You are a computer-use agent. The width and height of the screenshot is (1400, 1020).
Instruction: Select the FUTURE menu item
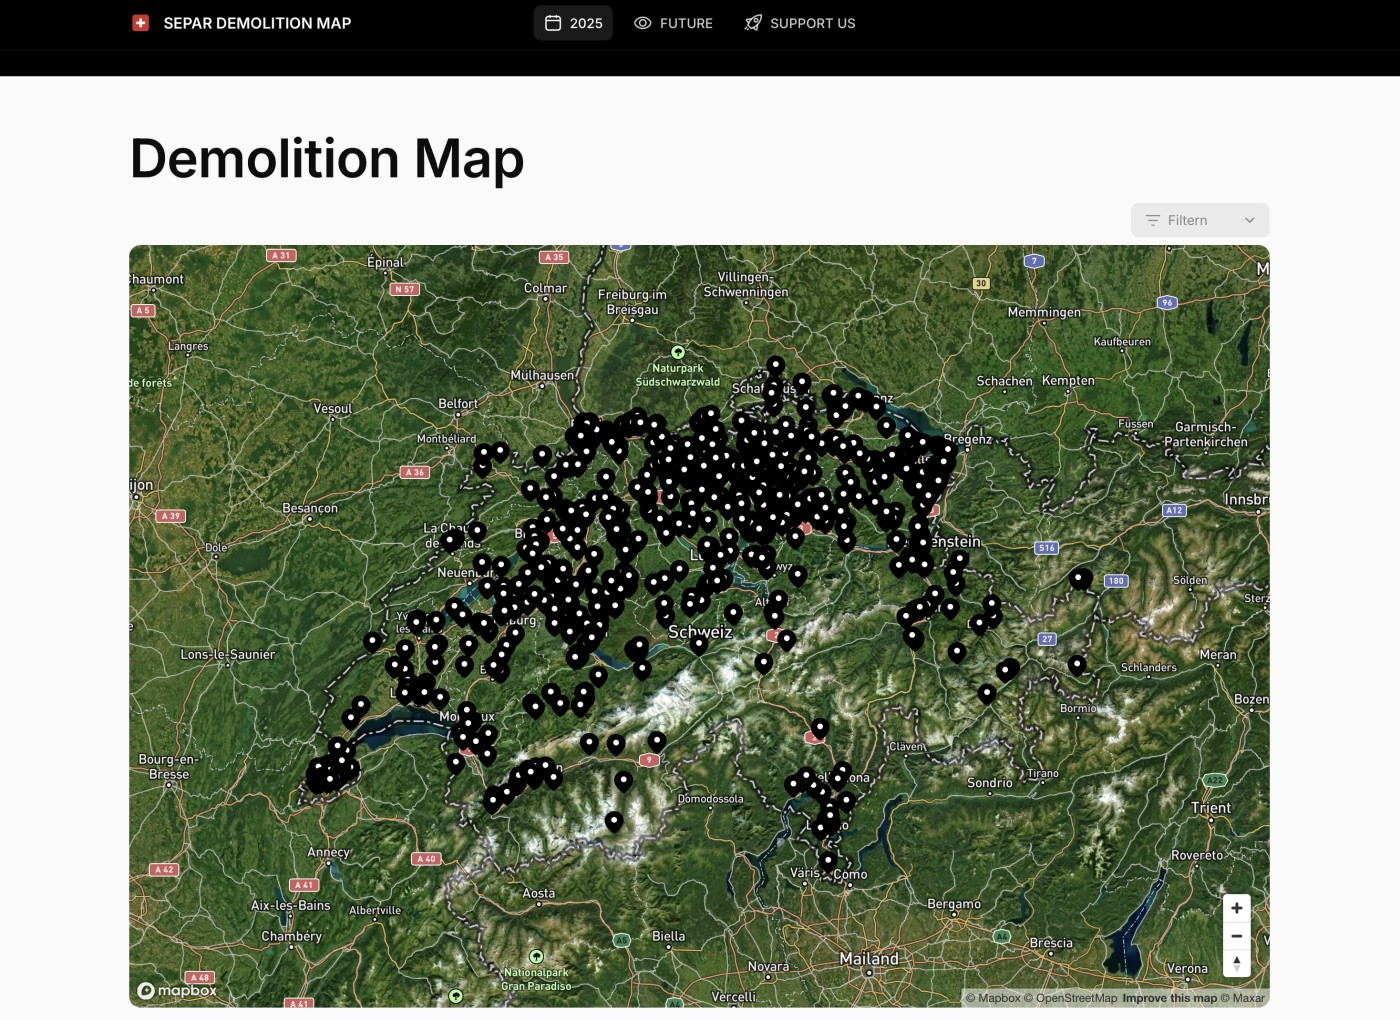(x=686, y=23)
